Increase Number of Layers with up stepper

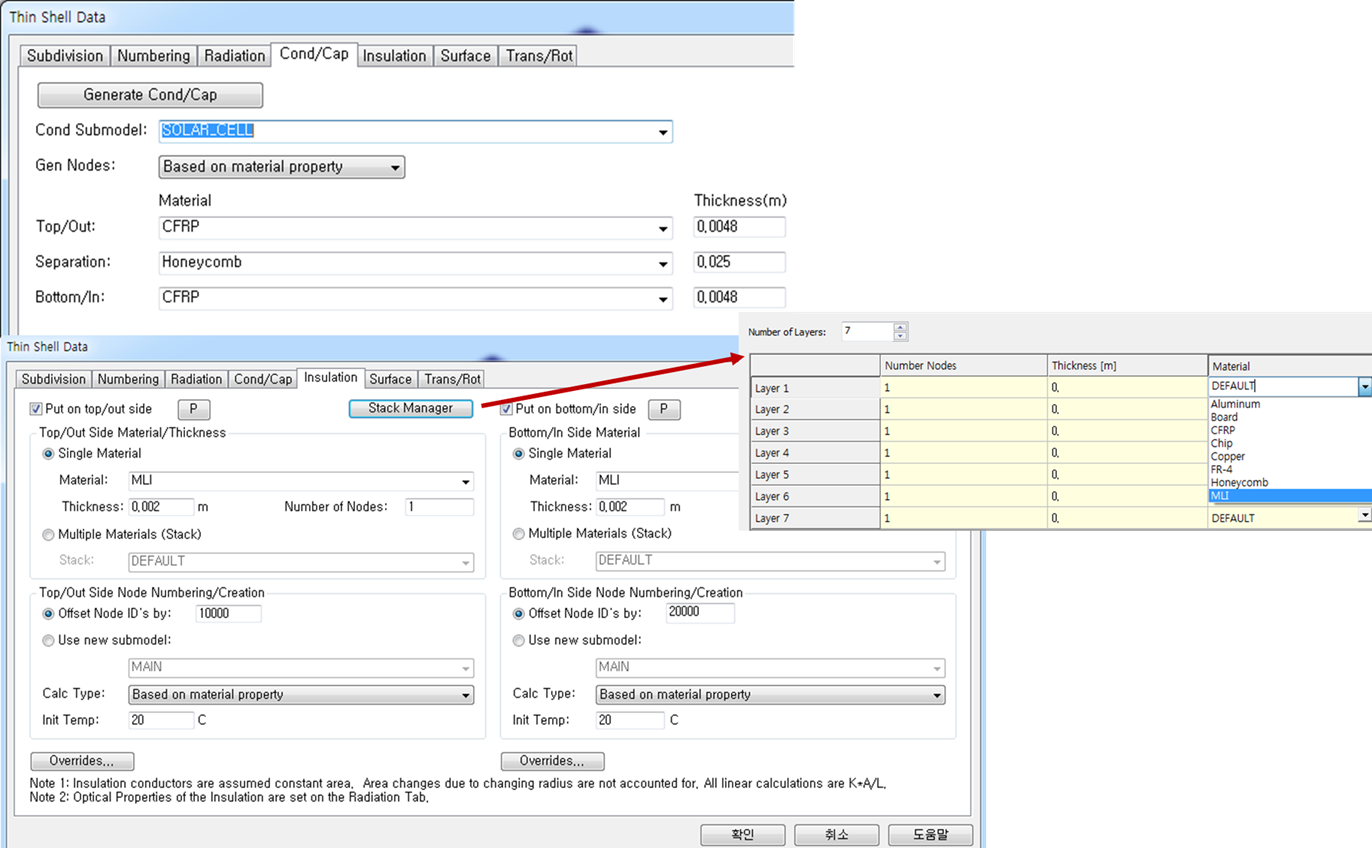pyautogui.click(x=901, y=327)
